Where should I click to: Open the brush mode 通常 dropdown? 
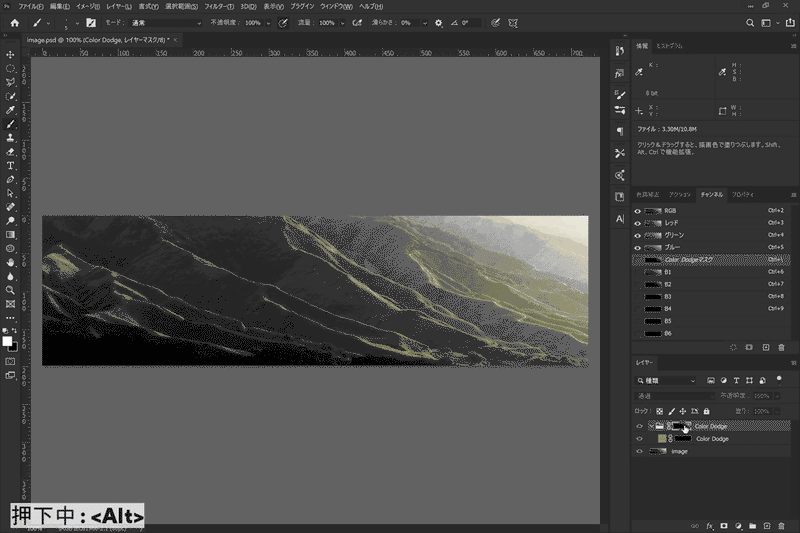tap(166, 23)
